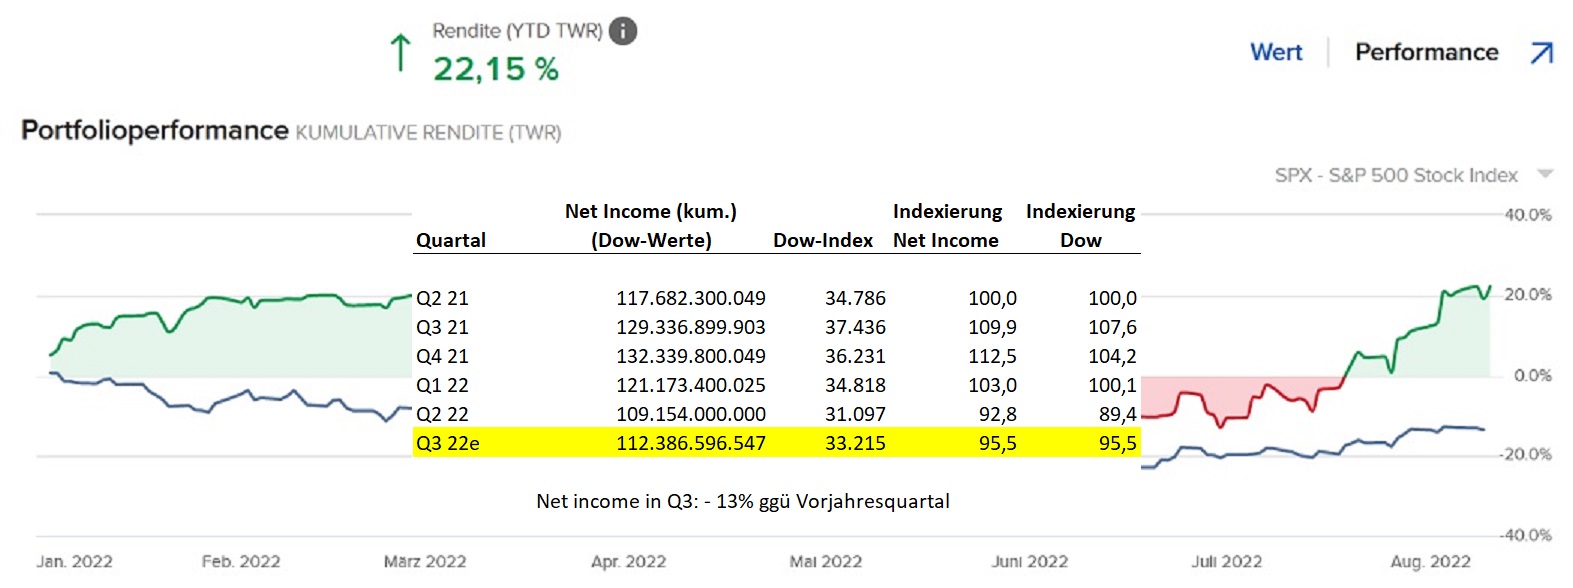1573x588 pixels.
Task: Click the Aug. 2022 axis label
Action: (1430, 562)
